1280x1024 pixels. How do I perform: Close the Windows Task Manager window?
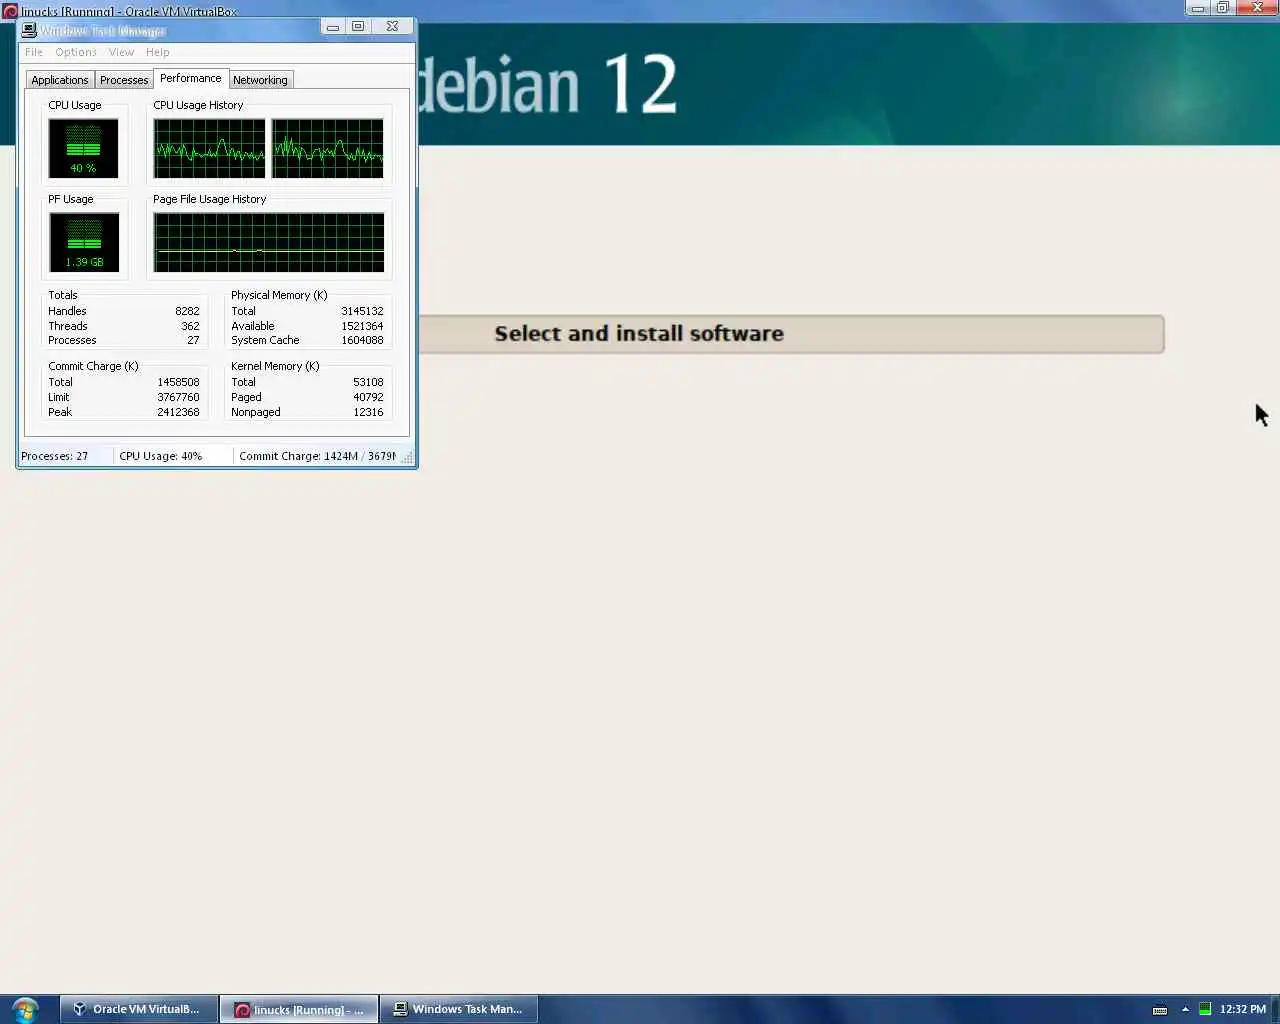(x=393, y=27)
